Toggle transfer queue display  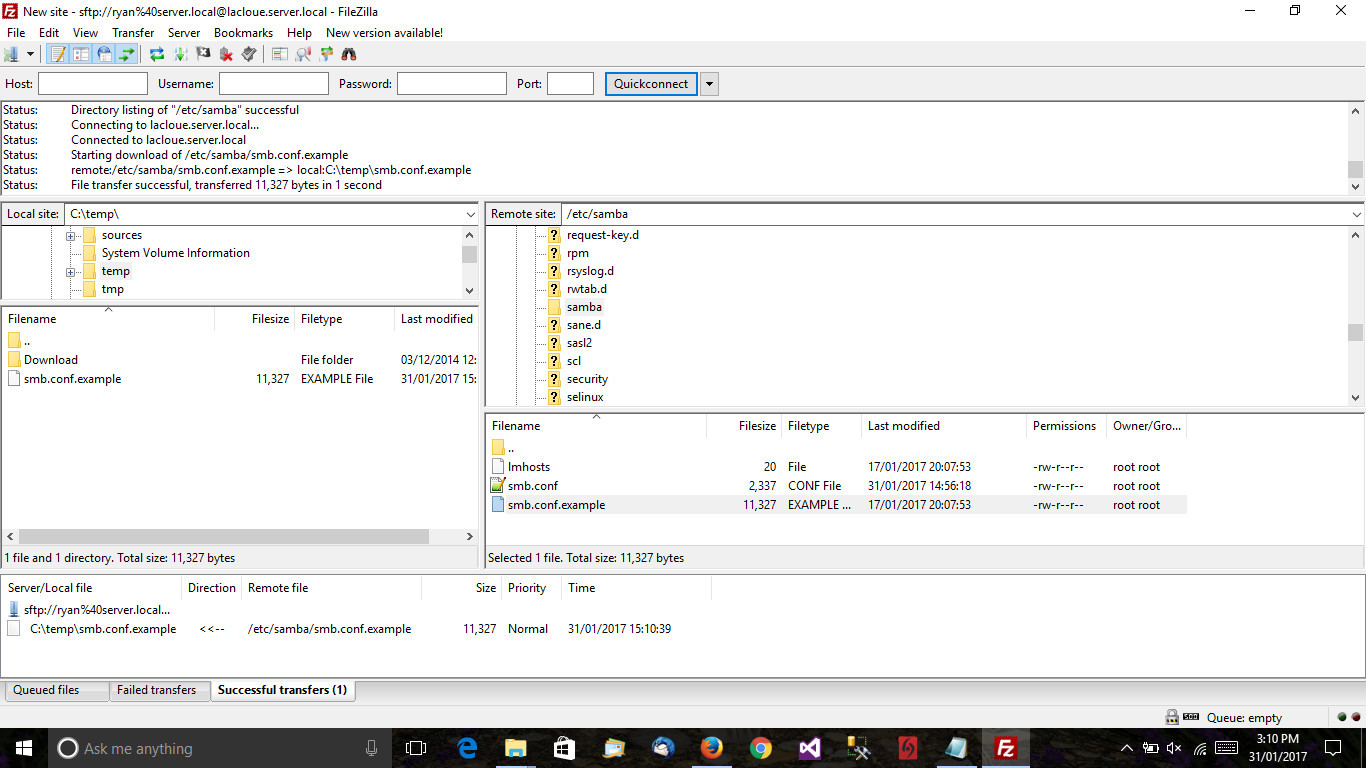tap(127, 54)
